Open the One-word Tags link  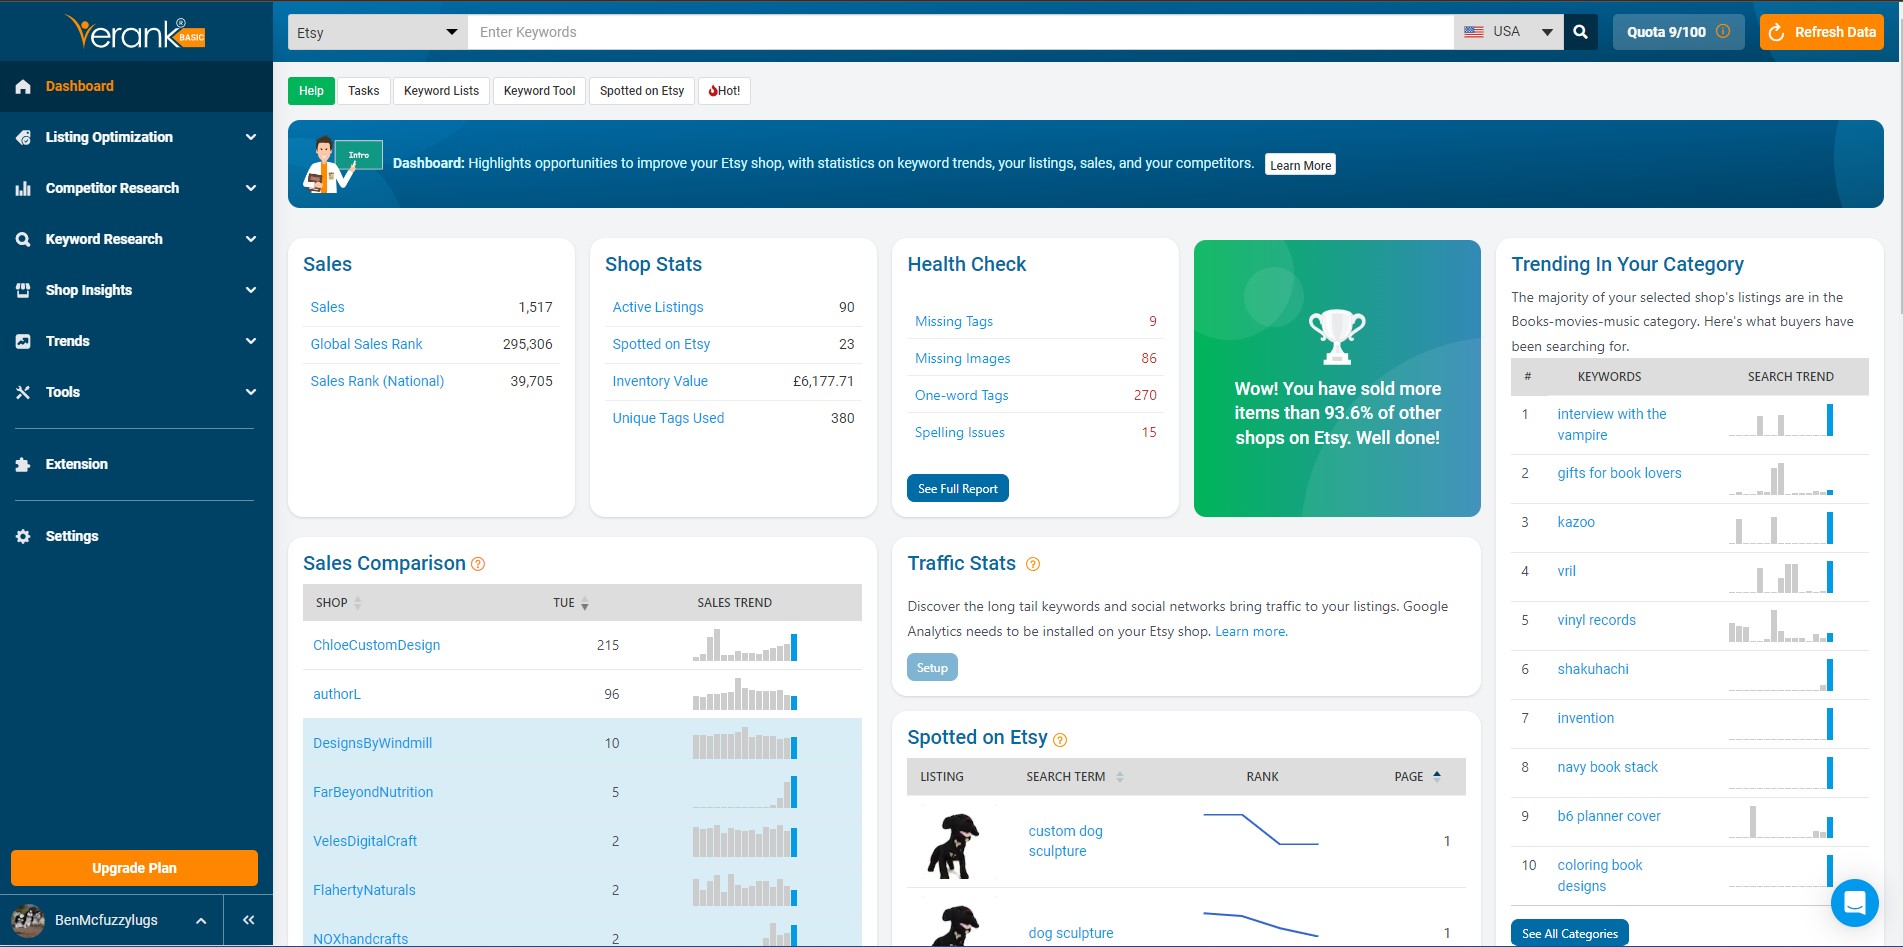(961, 396)
